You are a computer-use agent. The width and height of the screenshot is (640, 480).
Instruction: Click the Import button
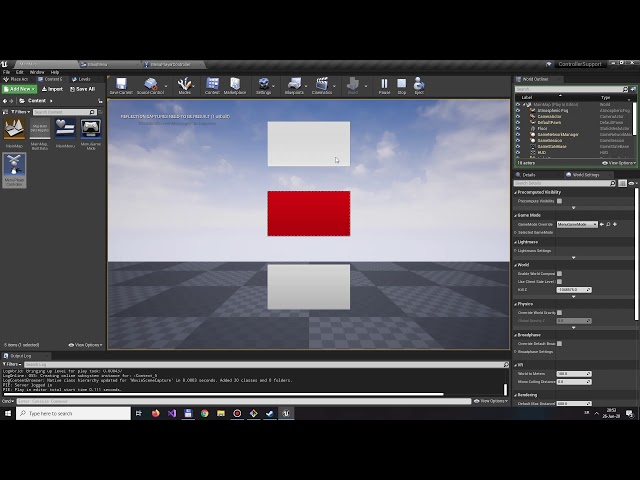52,89
